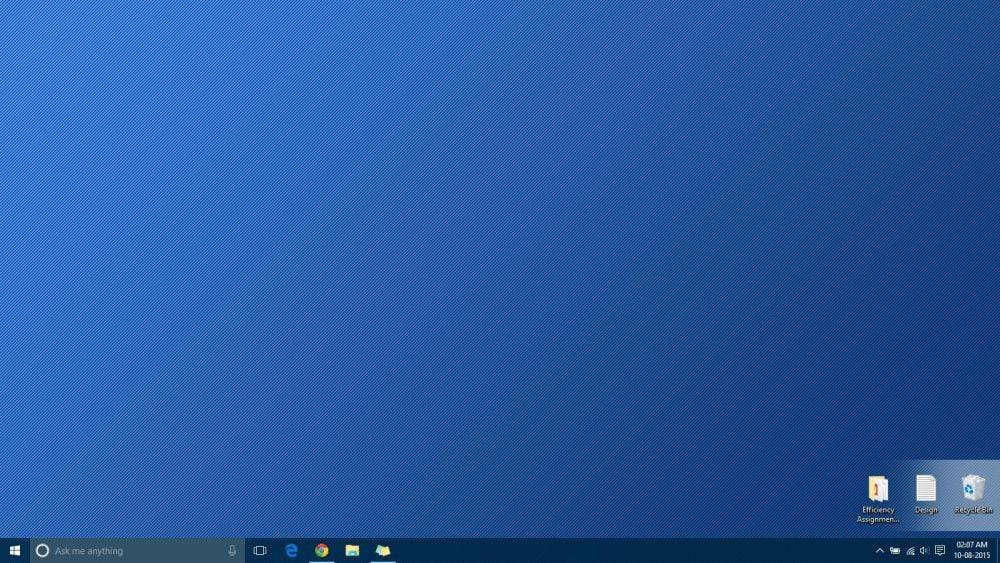The image size is (1000, 563).
Task: Open the Wi-Fi network flyout
Action: [910, 550]
